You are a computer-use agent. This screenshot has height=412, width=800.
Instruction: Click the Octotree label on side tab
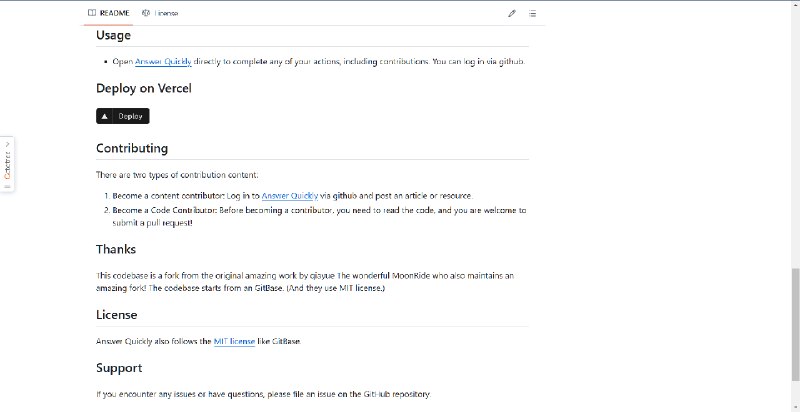coord(7,165)
